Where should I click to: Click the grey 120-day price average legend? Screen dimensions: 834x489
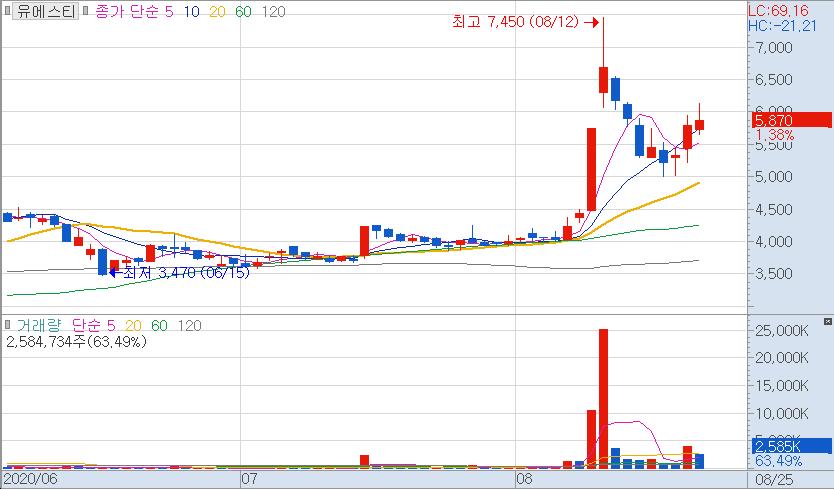click(274, 11)
